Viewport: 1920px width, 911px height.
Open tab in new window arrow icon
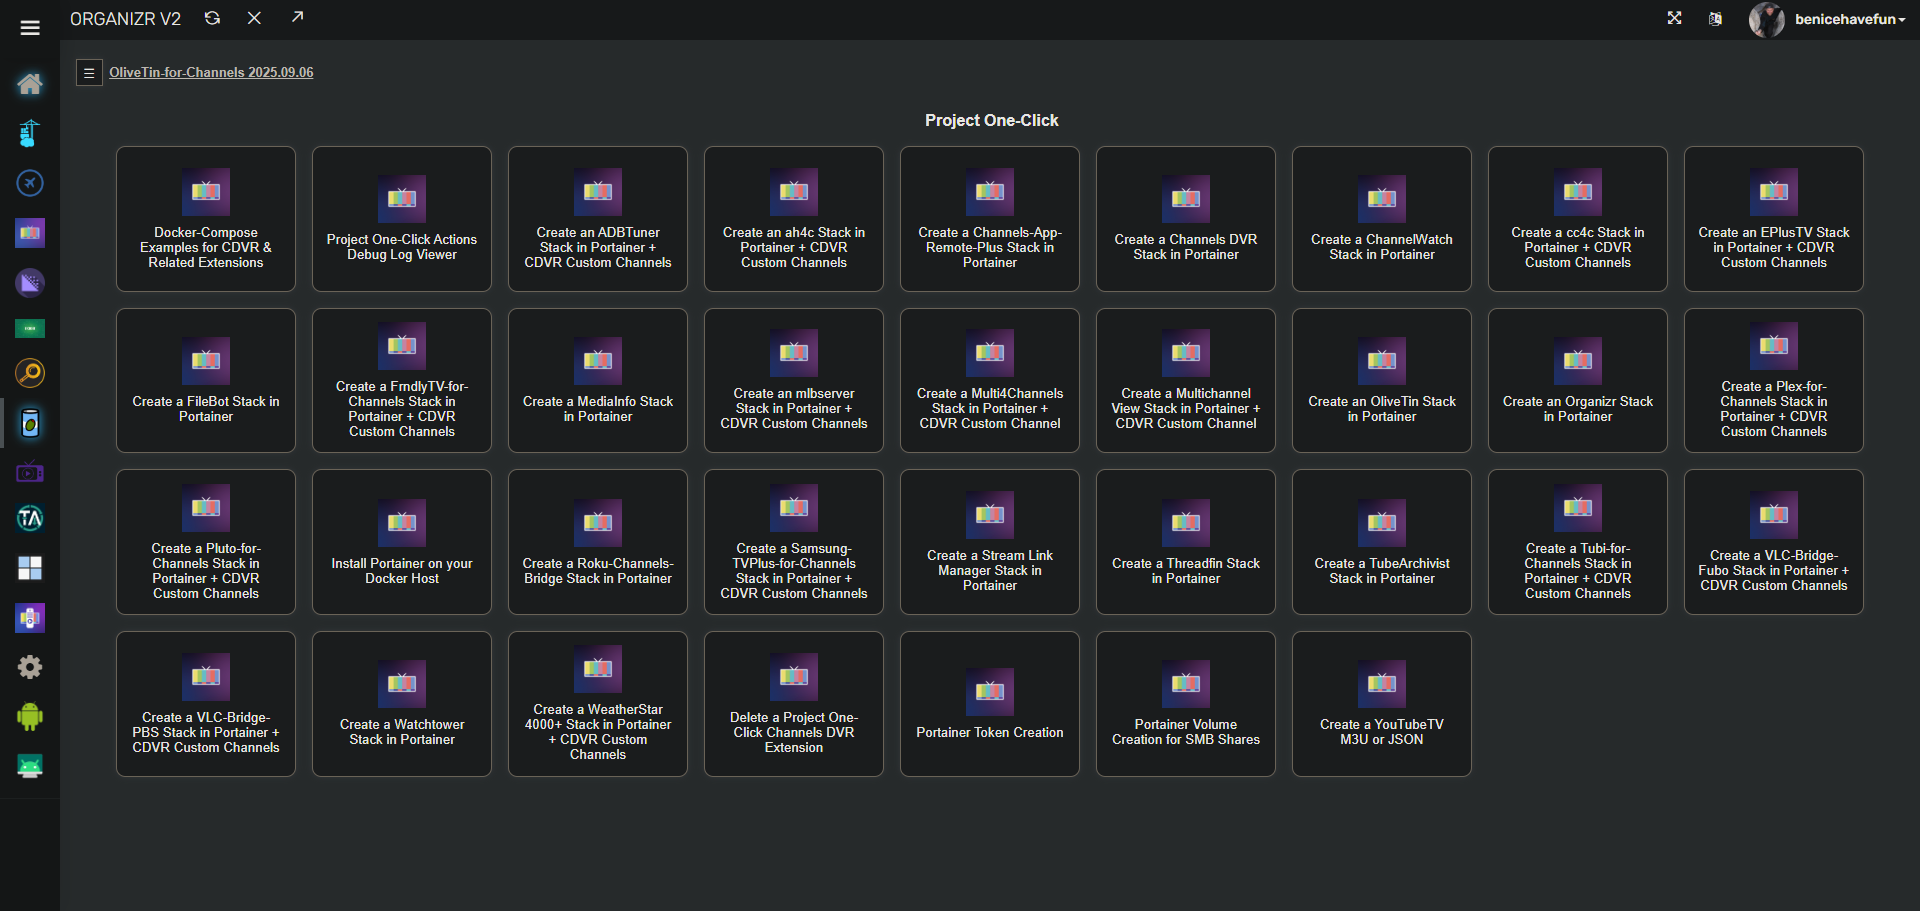tap(297, 18)
